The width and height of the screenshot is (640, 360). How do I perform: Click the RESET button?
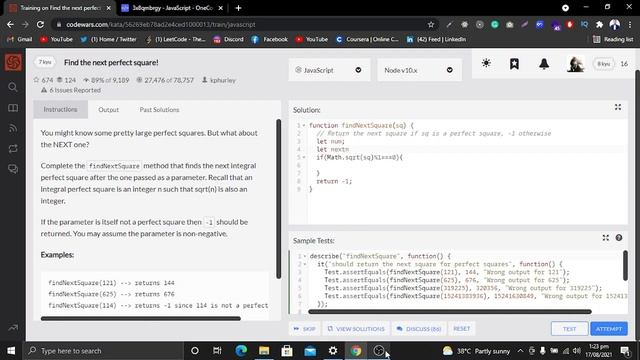point(462,329)
